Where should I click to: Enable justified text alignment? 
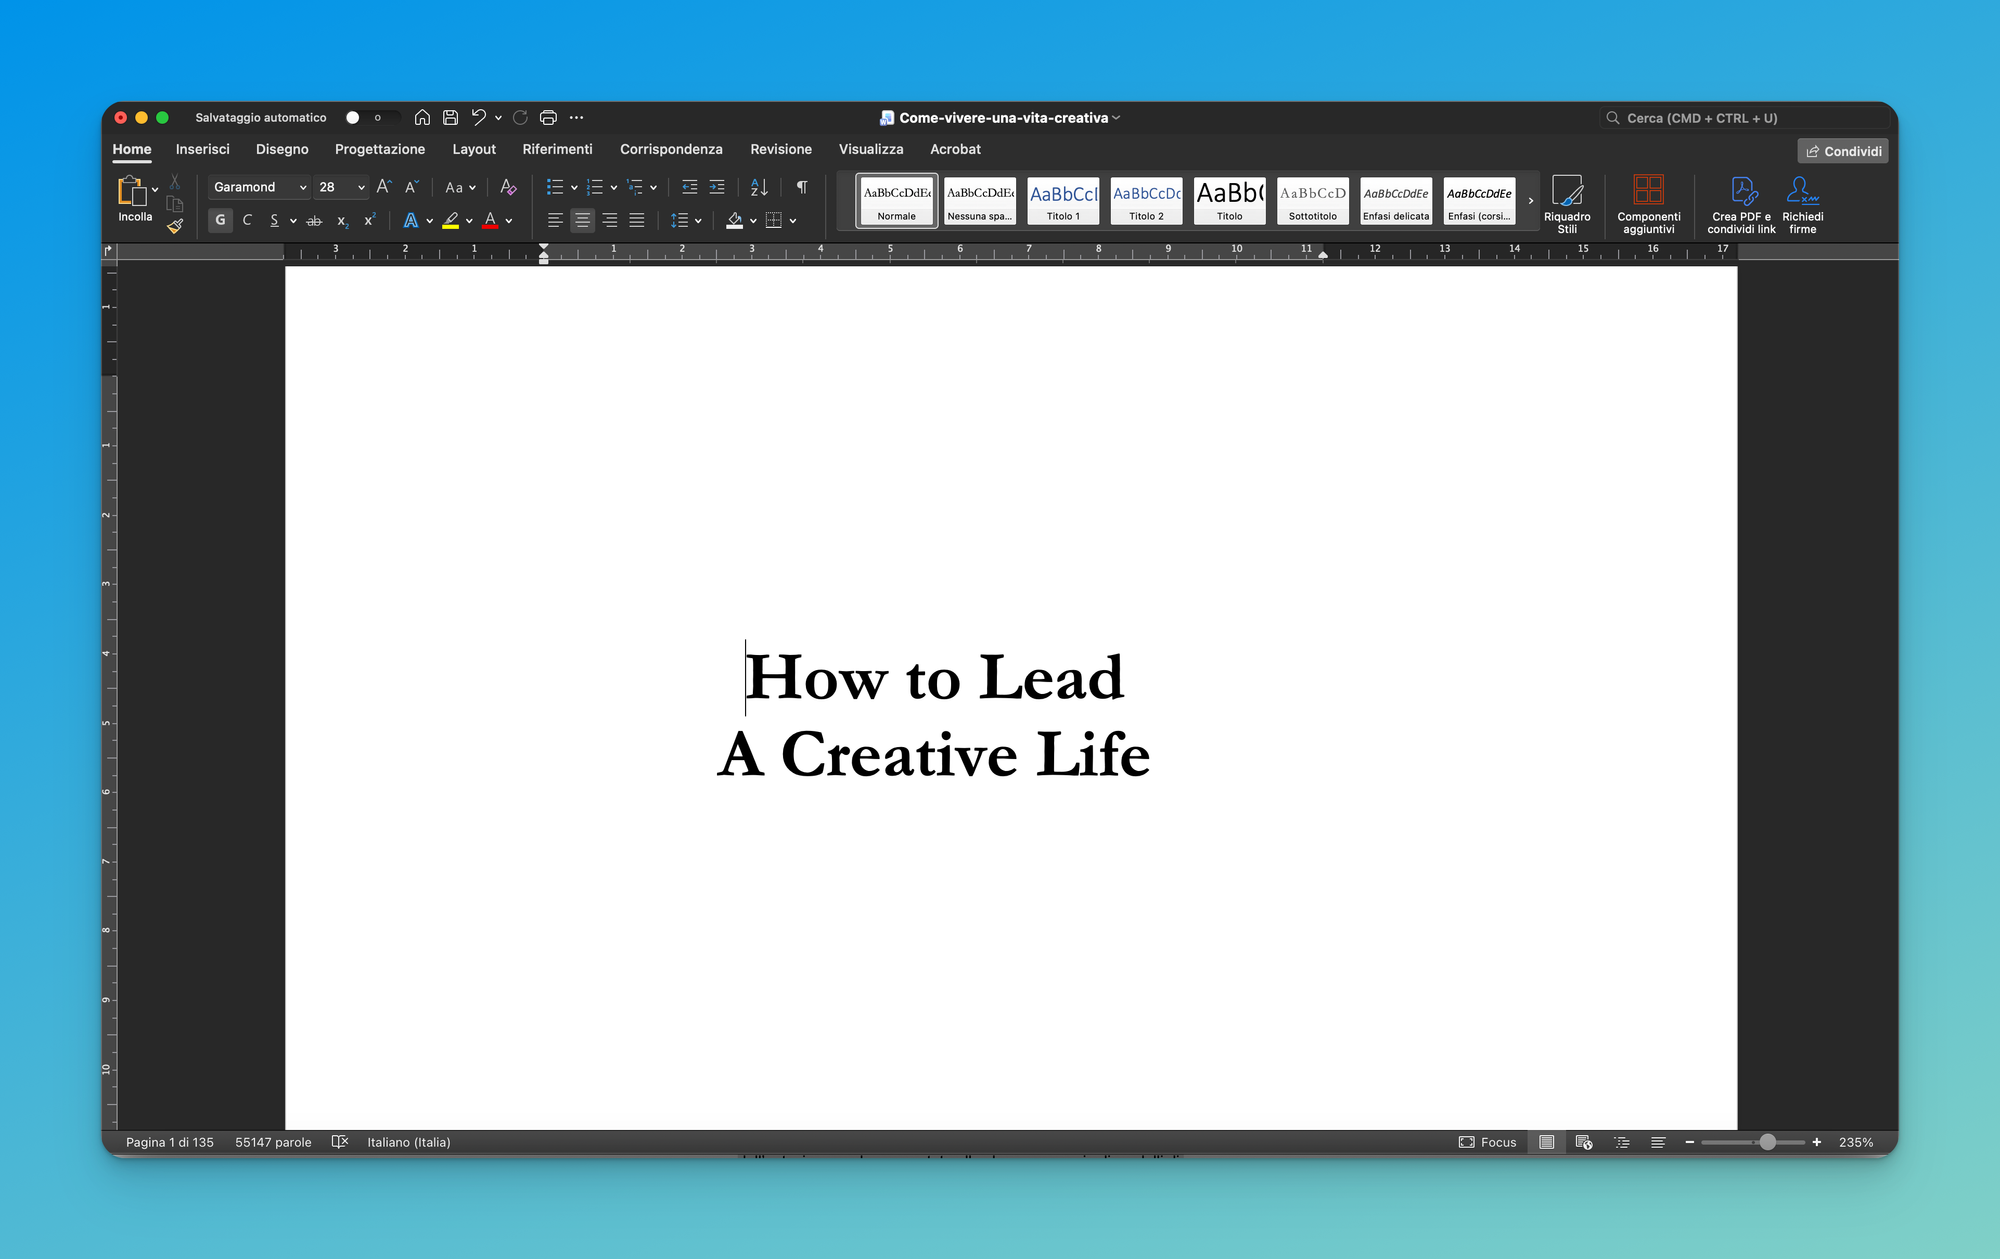coord(637,220)
